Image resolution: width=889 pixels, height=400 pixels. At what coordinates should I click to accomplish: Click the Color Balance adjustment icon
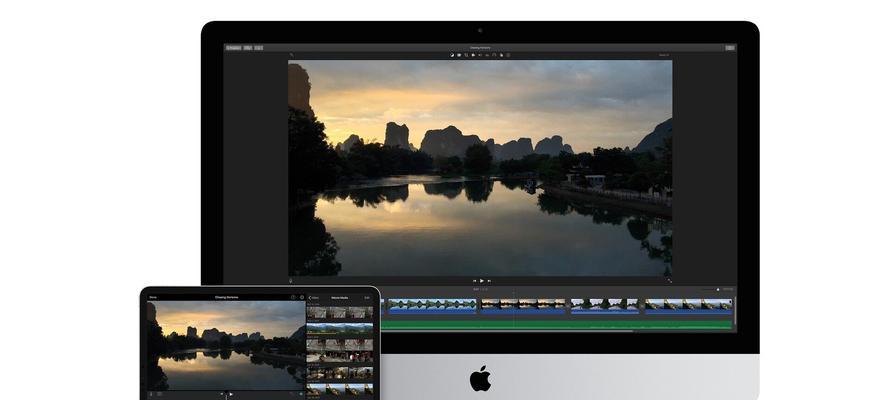pyautogui.click(x=452, y=55)
